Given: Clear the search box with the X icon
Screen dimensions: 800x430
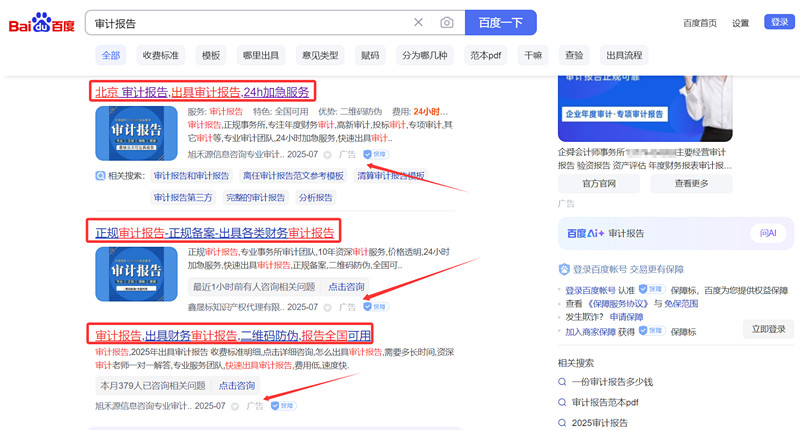Looking at the screenshot, I should [x=418, y=22].
